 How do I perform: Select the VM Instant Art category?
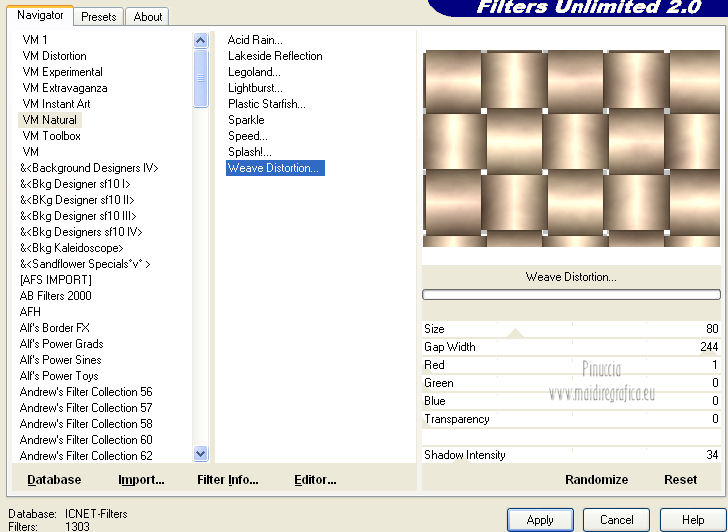point(56,104)
